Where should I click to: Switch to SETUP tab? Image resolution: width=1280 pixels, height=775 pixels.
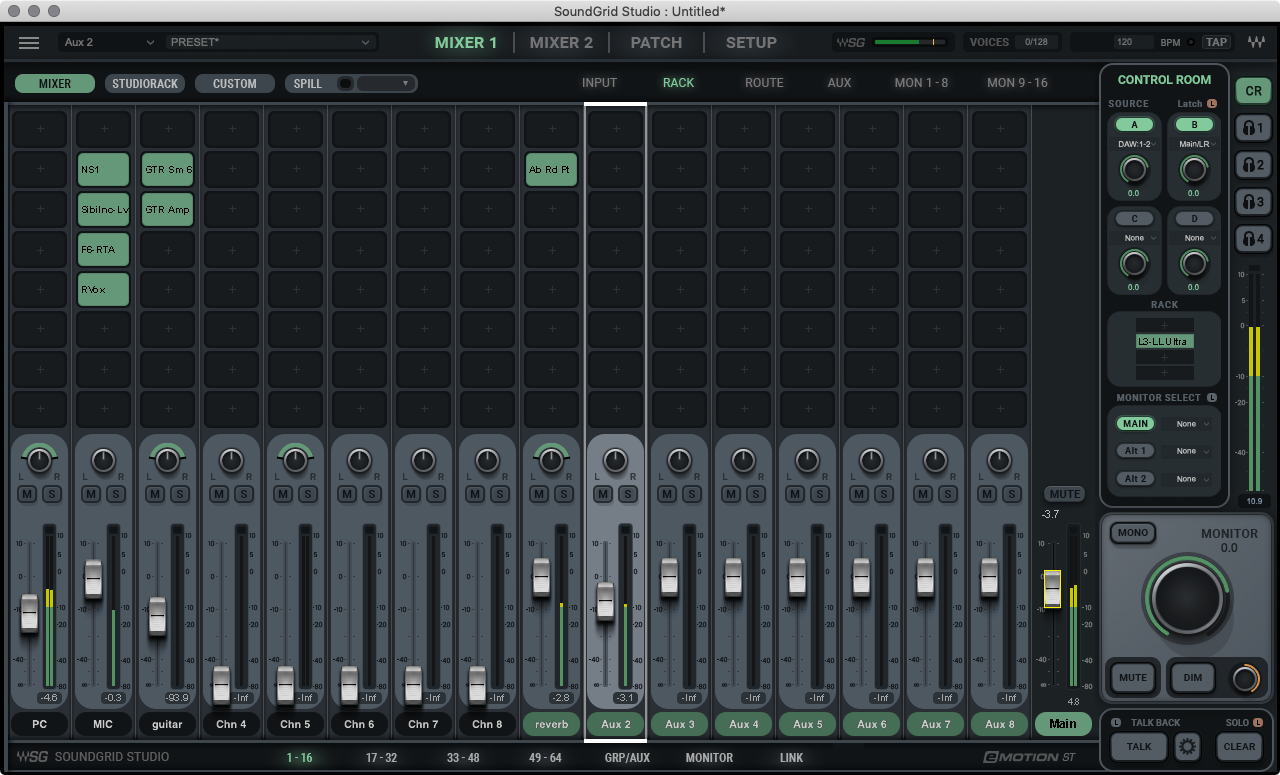click(751, 42)
